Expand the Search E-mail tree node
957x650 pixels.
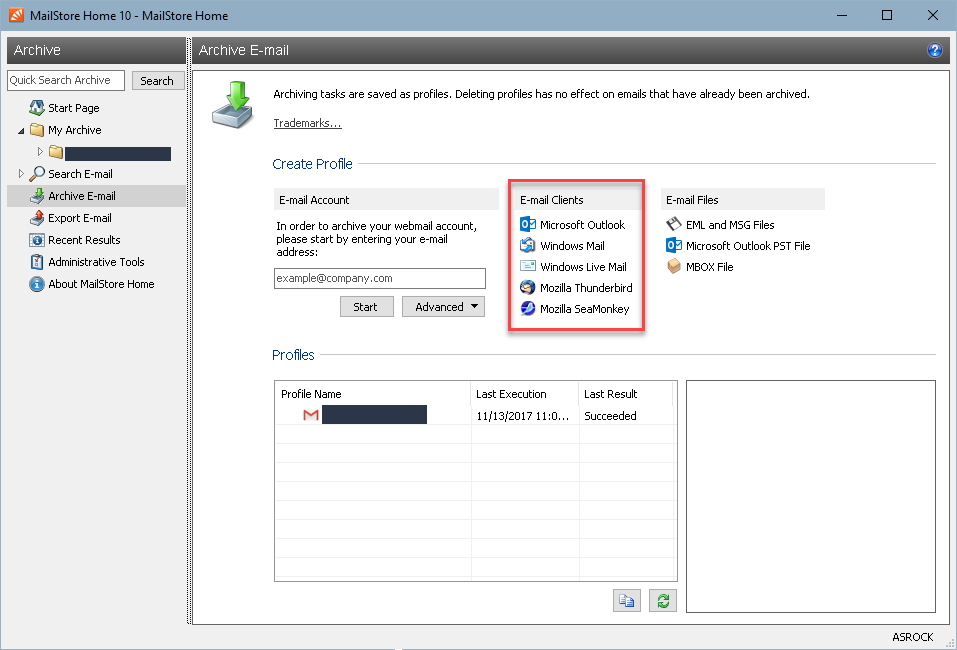click(x=21, y=174)
